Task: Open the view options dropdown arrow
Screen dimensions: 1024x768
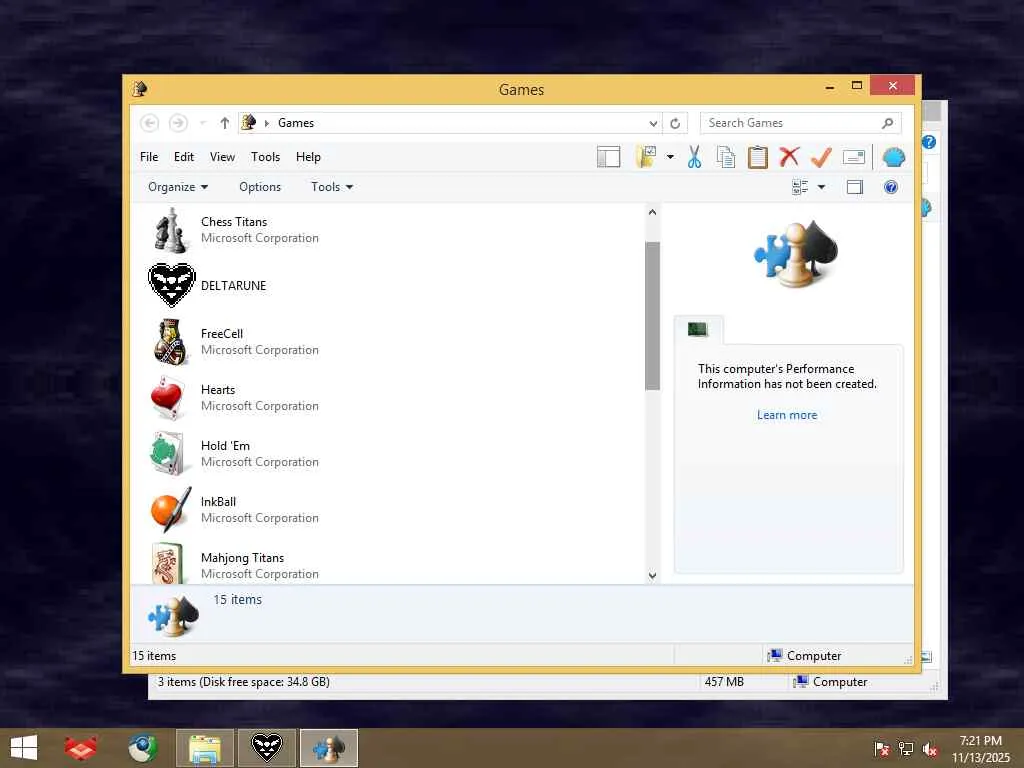Action: 822,187
